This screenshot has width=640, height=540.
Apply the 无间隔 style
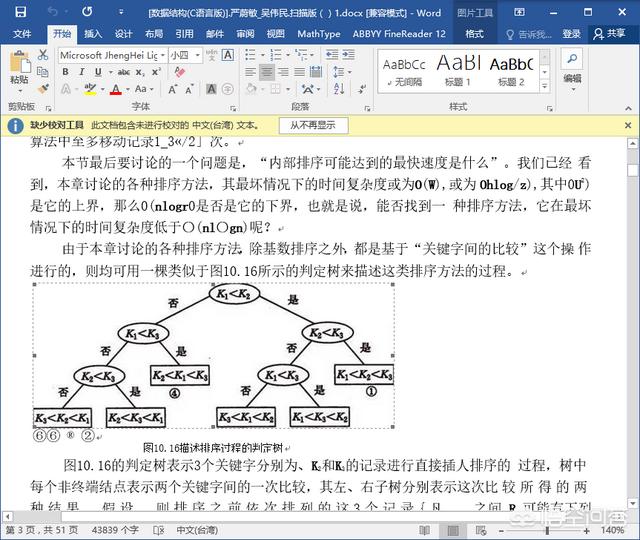pyautogui.click(x=404, y=72)
